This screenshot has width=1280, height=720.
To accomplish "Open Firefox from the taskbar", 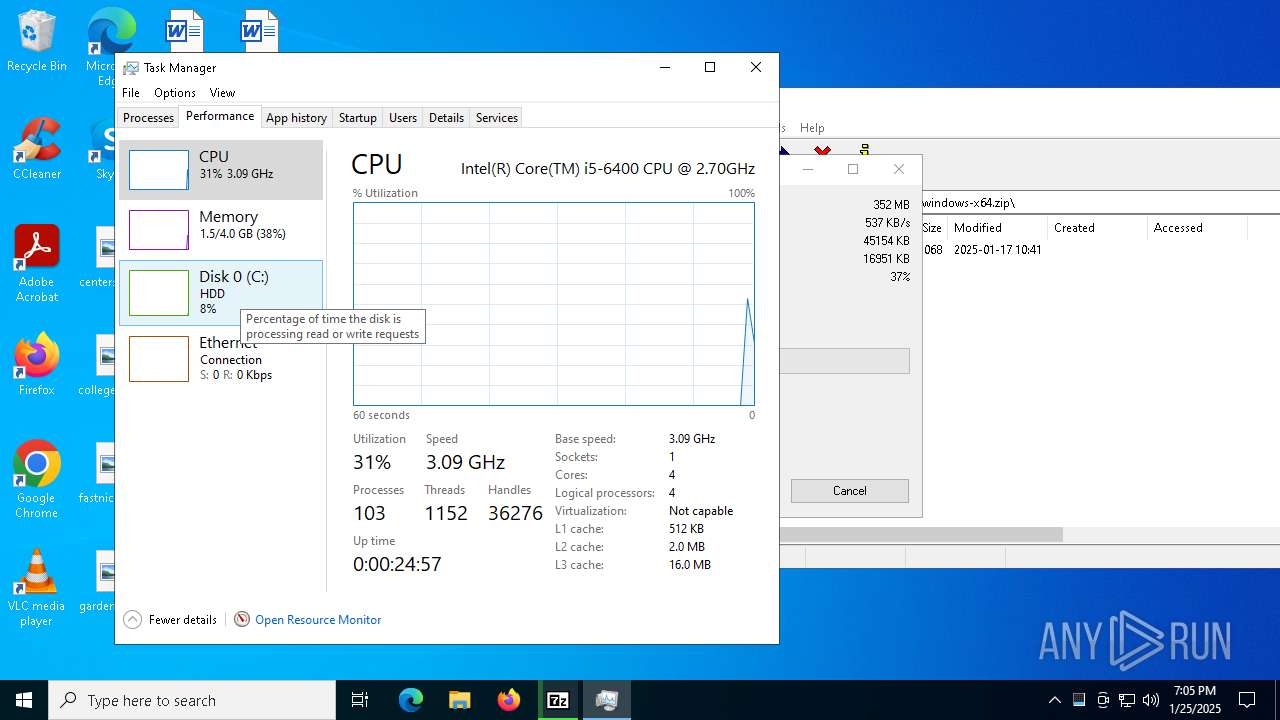I will [509, 700].
